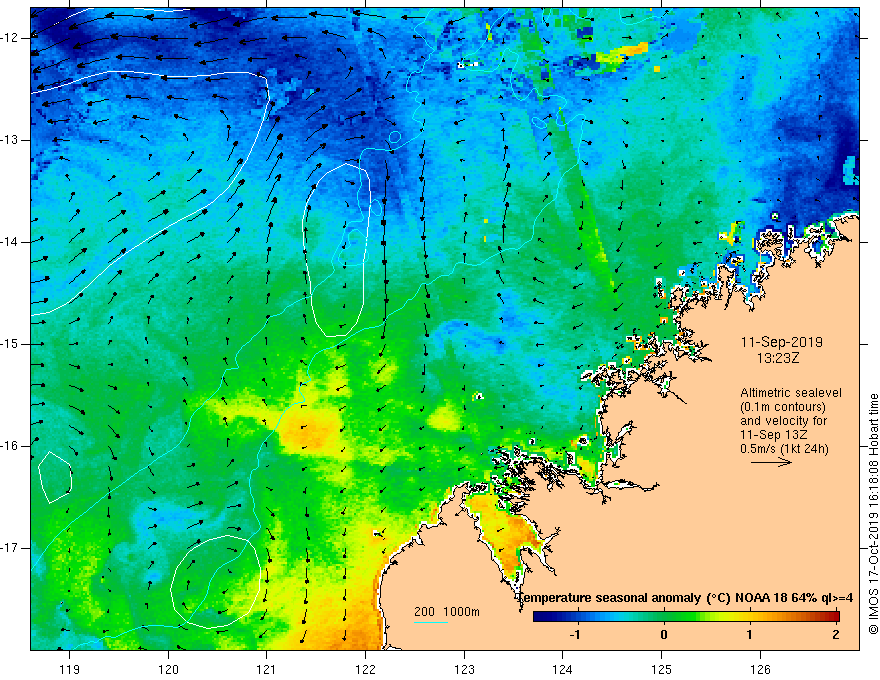The width and height of the screenshot is (880, 680).
Task: Click colorbar tick label "2"
Action: click(836, 635)
